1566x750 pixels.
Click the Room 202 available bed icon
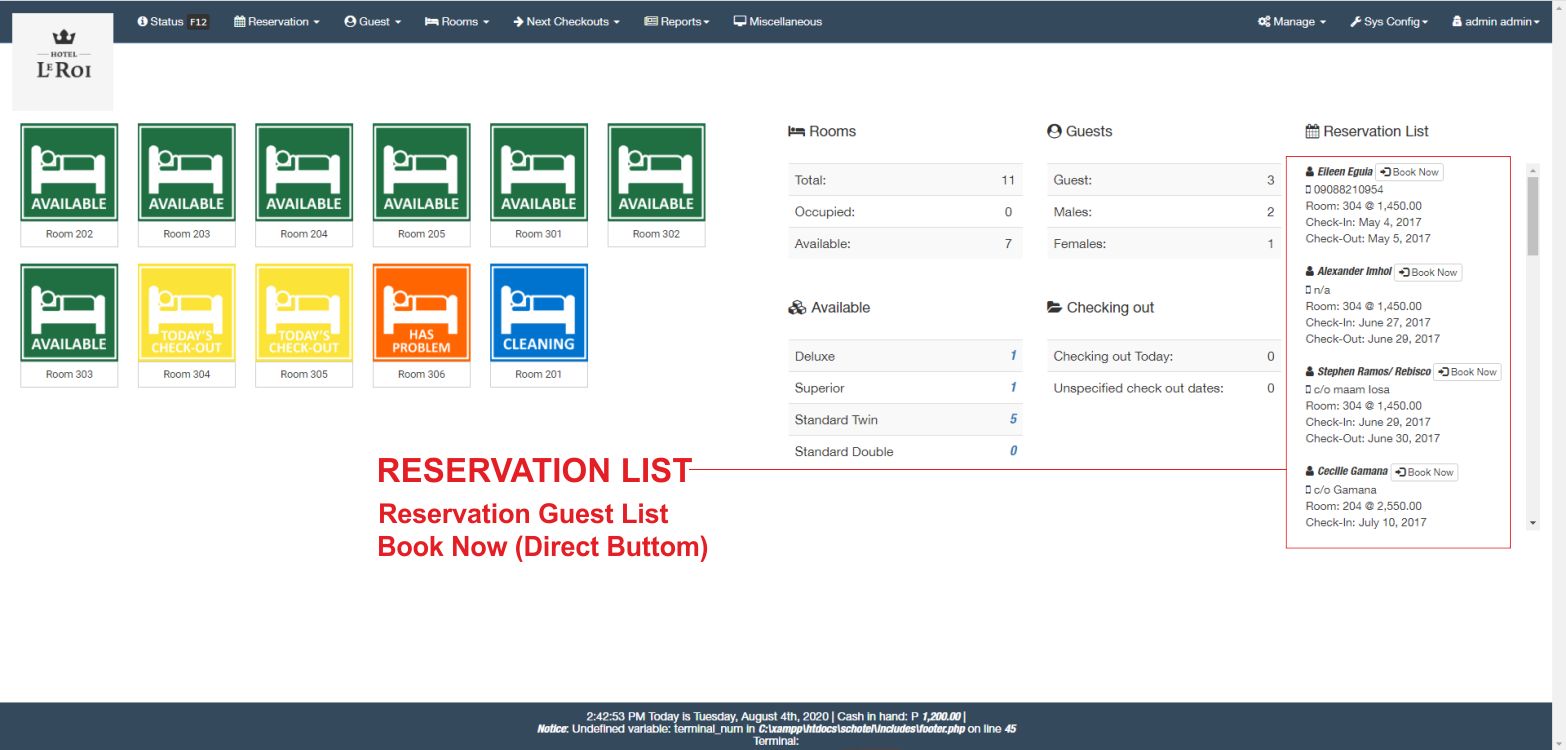[x=69, y=172]
